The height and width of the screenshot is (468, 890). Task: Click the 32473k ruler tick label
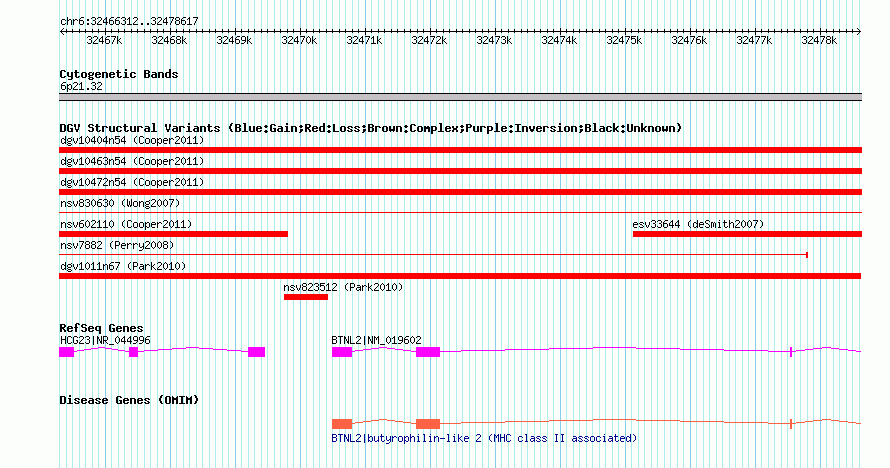[x=494, y=40]
